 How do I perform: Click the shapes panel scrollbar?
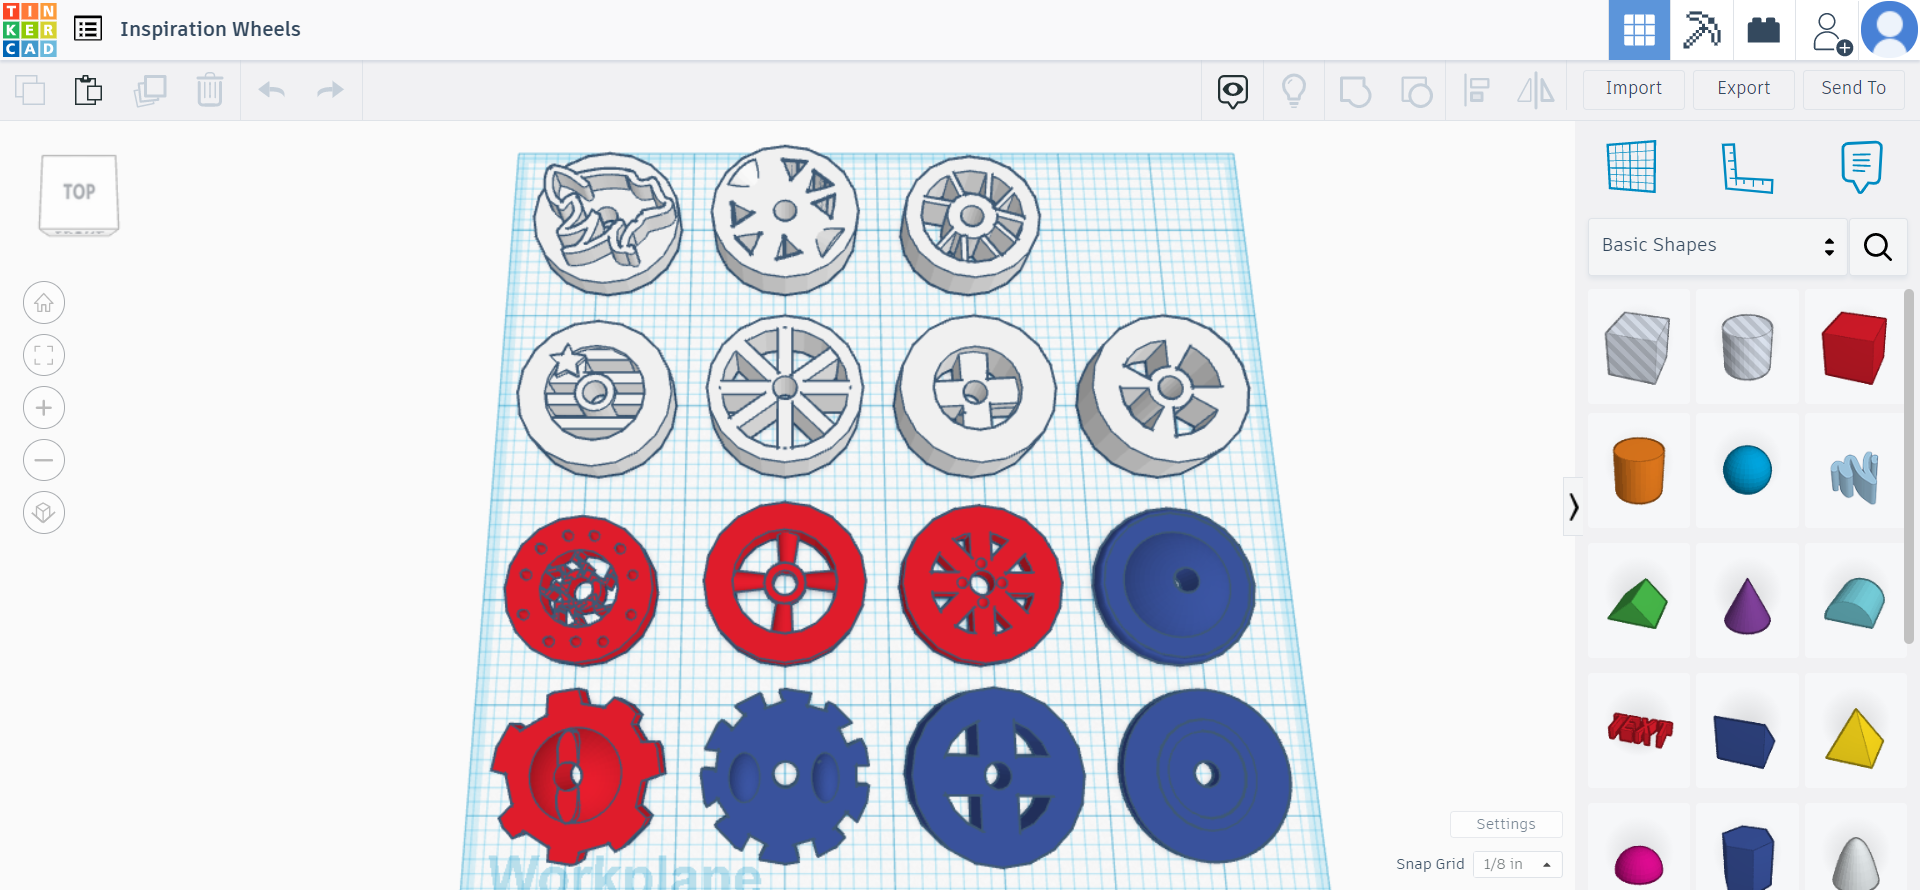(x=1908, y=466)
